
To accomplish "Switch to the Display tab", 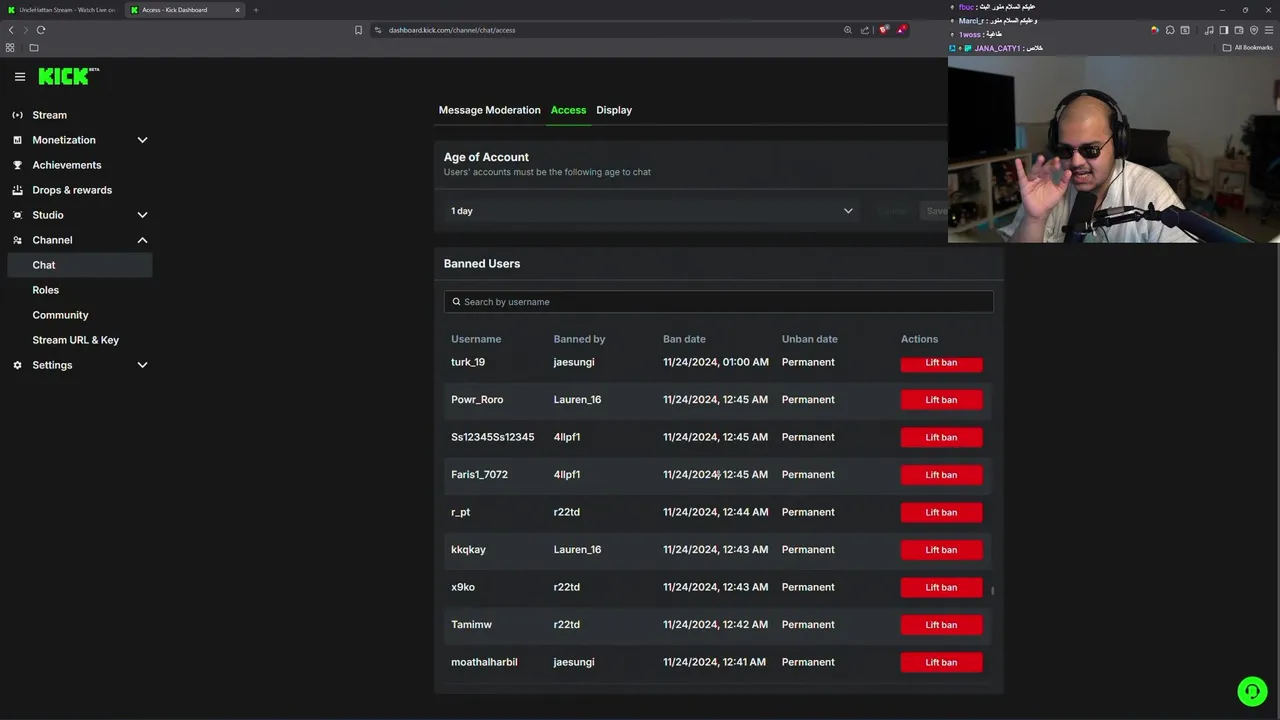I will click(x=614, y=110).
